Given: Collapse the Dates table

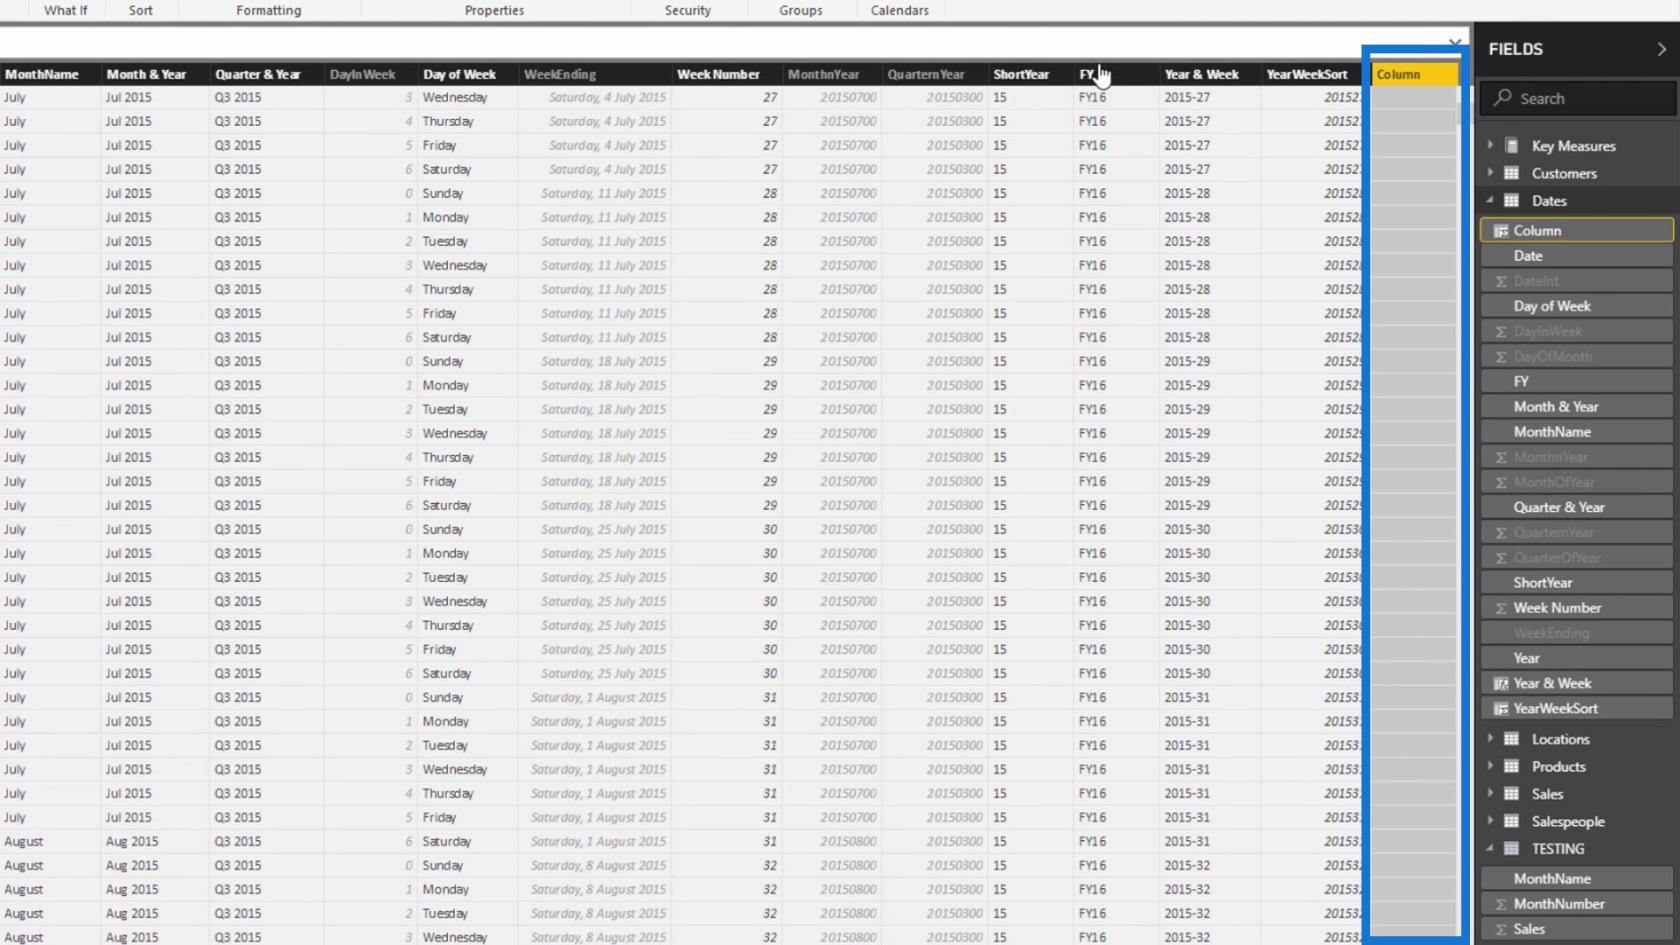Looking at the screenshot, I should [1490, 200].
